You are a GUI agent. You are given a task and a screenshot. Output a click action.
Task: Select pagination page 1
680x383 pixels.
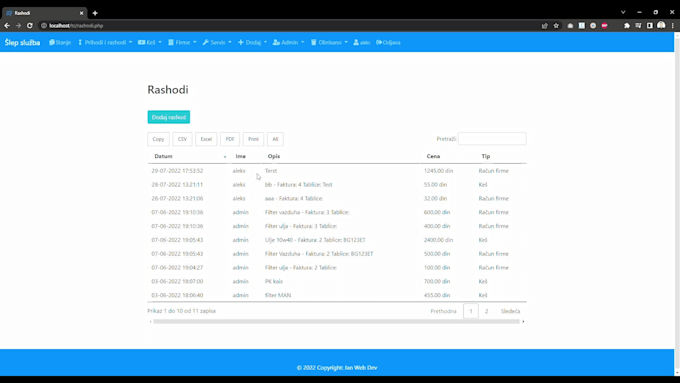coord(471,311)
